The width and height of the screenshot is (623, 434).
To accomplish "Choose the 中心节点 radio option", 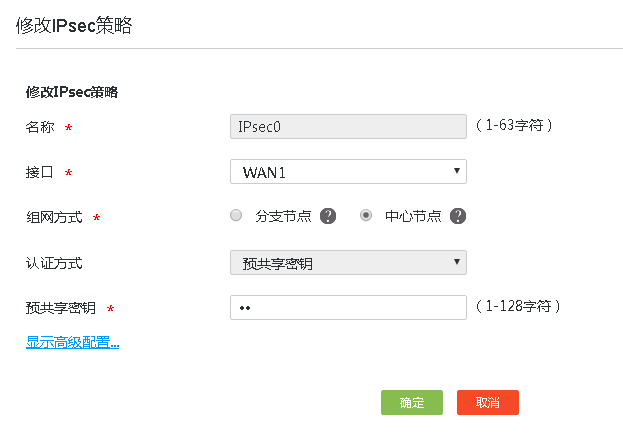I will coord(366,216).
